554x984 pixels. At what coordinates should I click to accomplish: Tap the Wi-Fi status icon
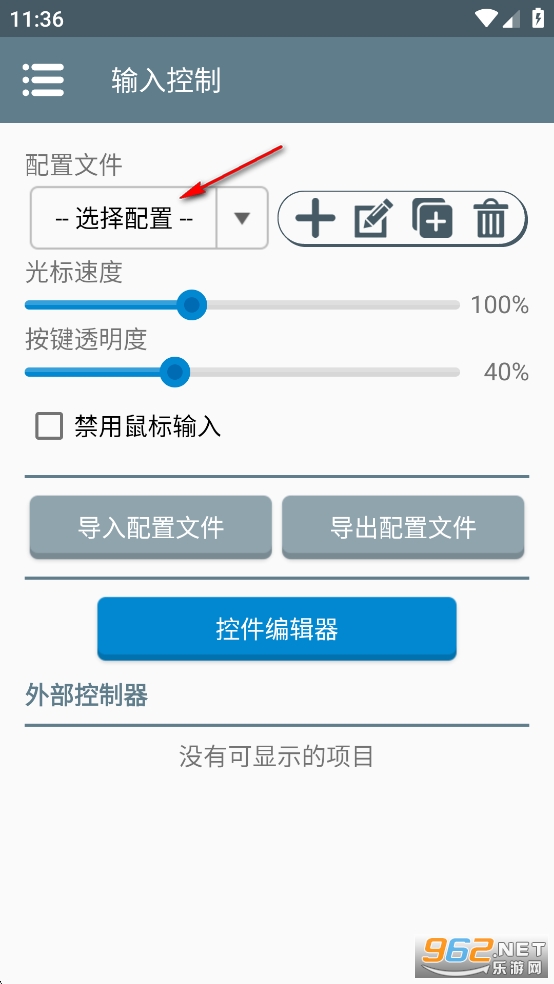click(x=487, y=19)
